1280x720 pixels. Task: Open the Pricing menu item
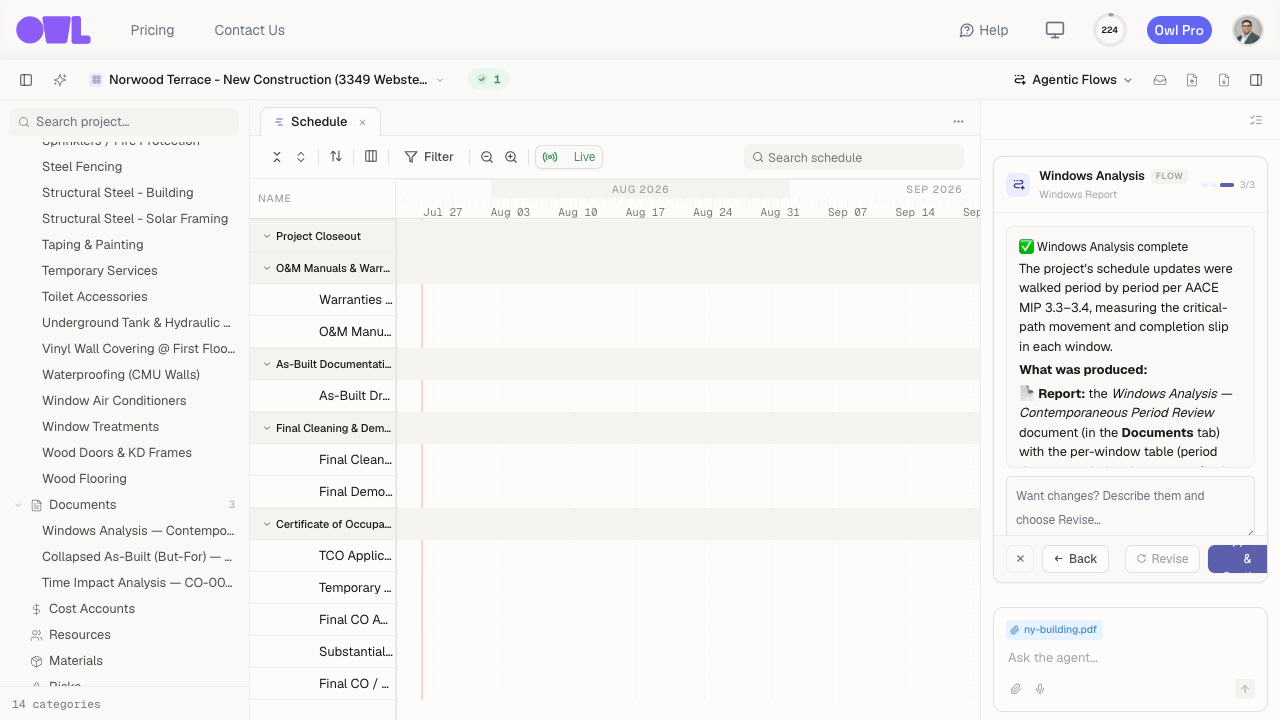point(152,30)
